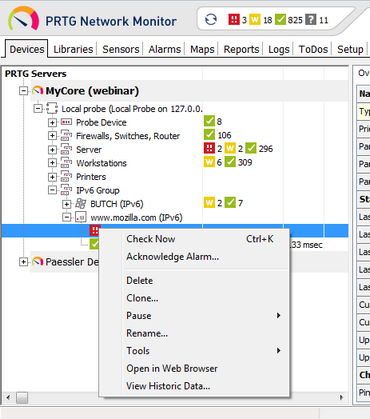Expand the Probe Device node
The height and width of the screenshot is (419, 370).
coord(52,122)
